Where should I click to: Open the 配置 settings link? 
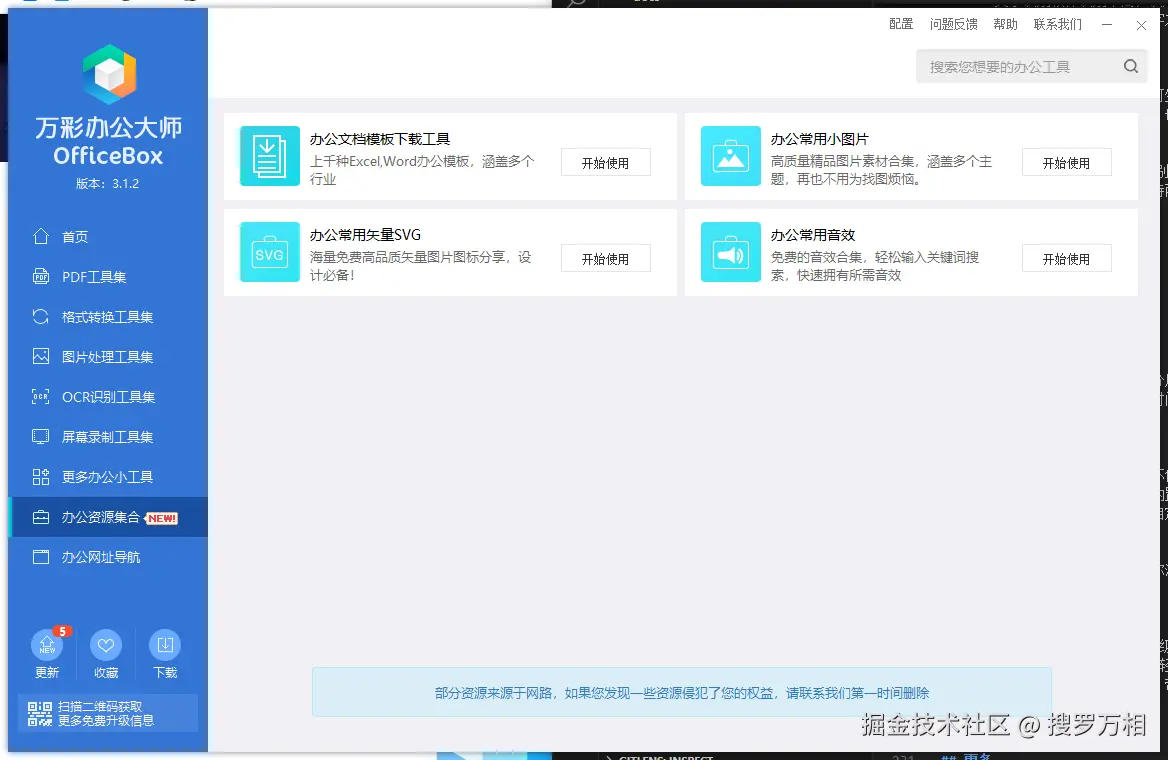pyautogui.click(x=901, y=24)
